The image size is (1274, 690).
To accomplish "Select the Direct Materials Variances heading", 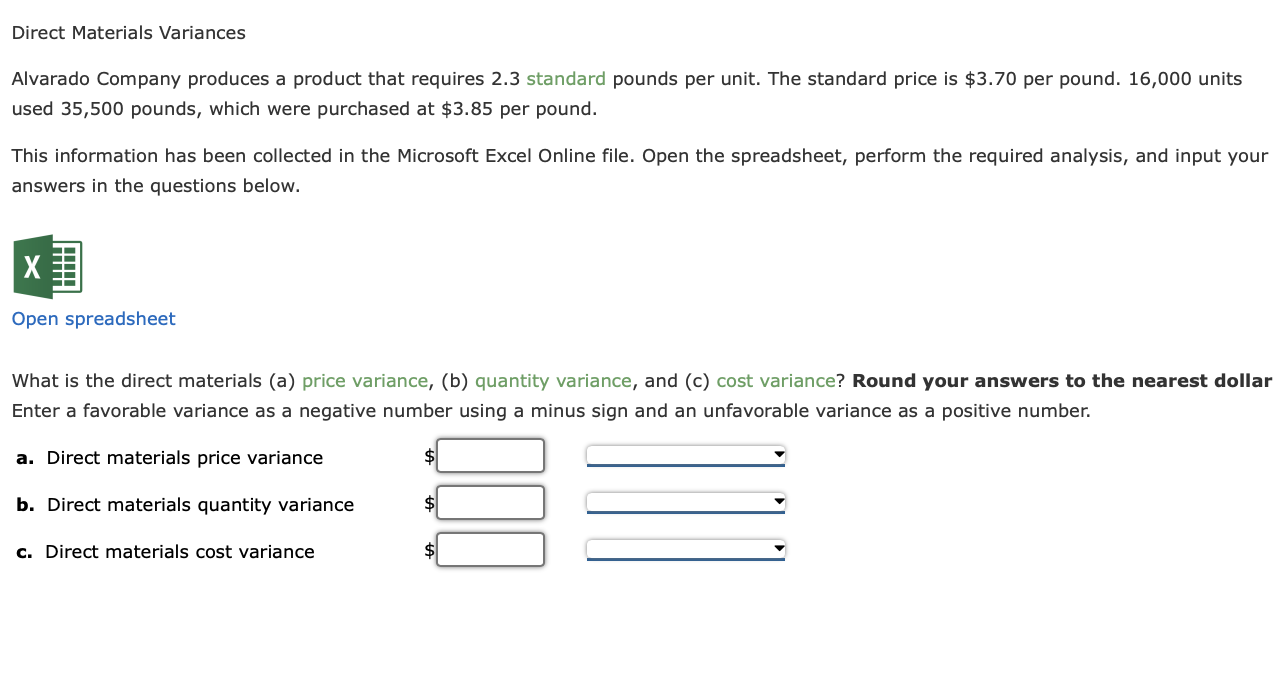I will click(x=128, y=32).
